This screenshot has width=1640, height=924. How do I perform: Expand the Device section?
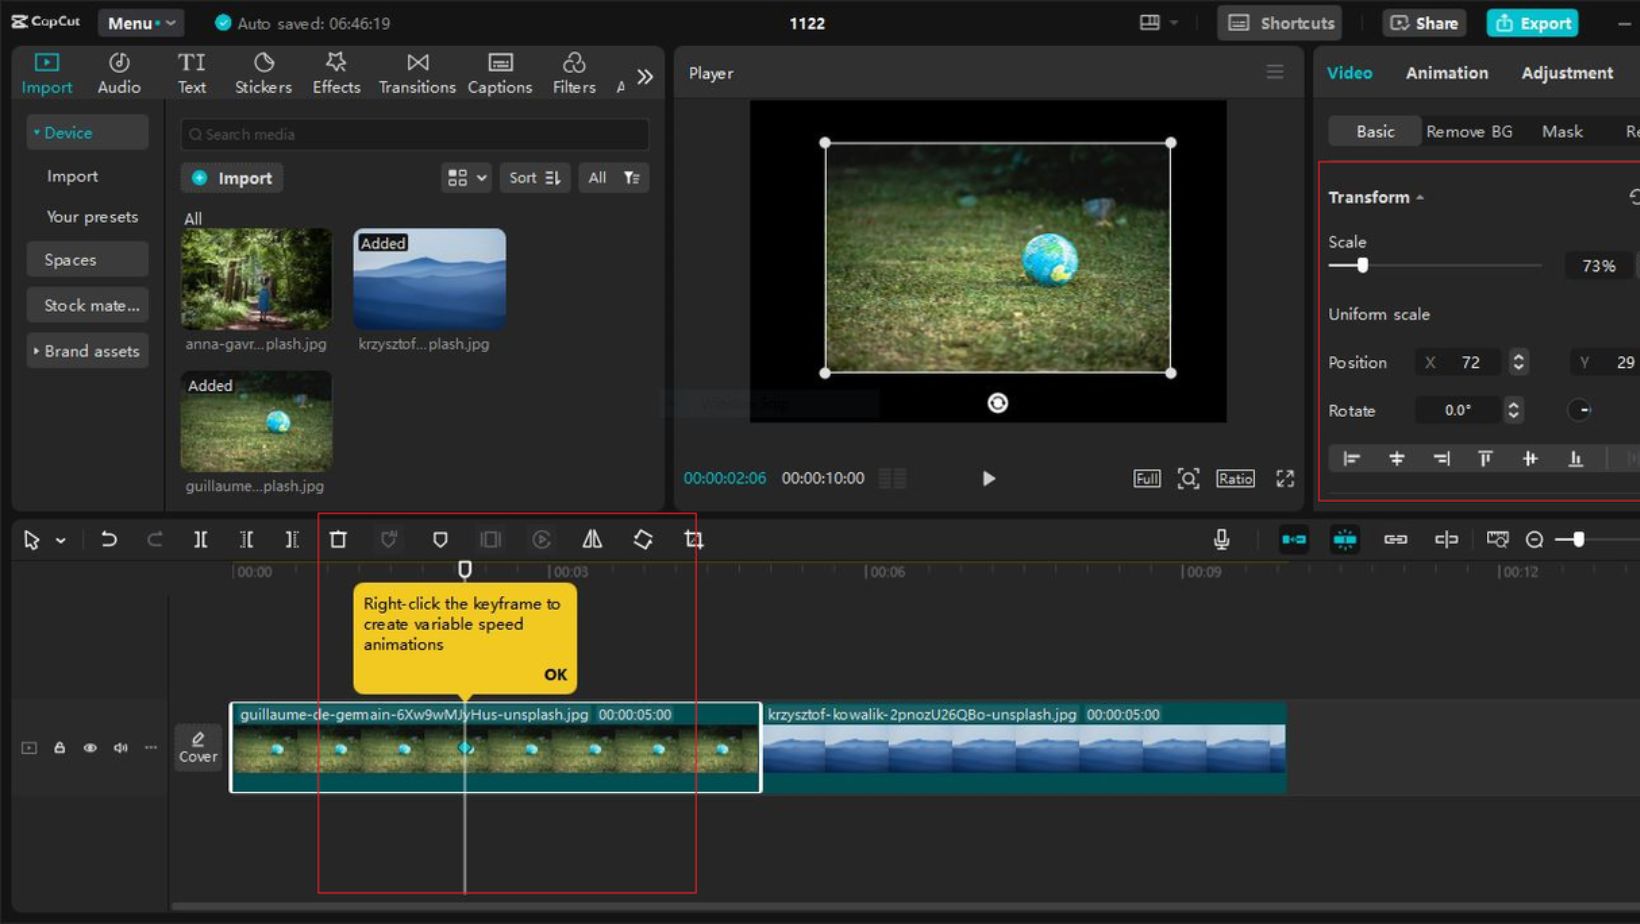point(87,132)
